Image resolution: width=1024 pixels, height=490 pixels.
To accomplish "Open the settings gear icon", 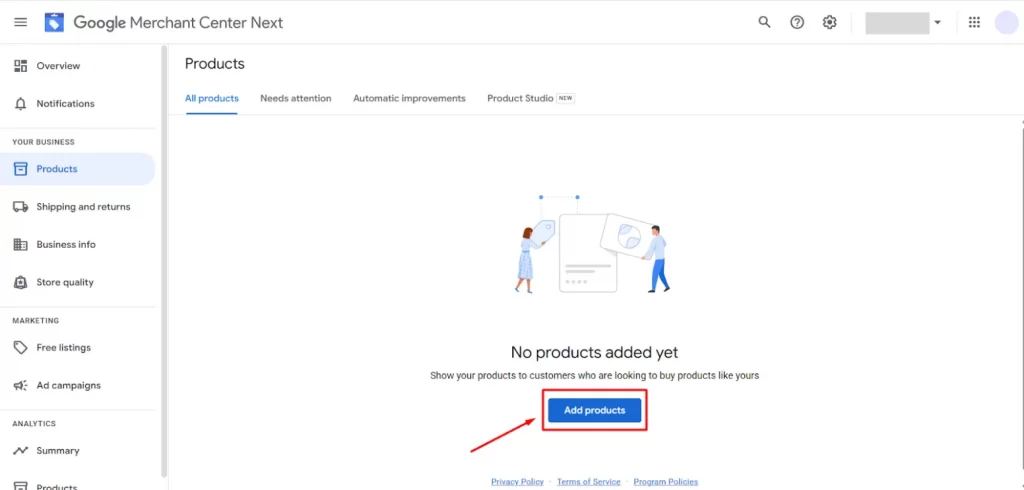I will click(x=829, y=22).
